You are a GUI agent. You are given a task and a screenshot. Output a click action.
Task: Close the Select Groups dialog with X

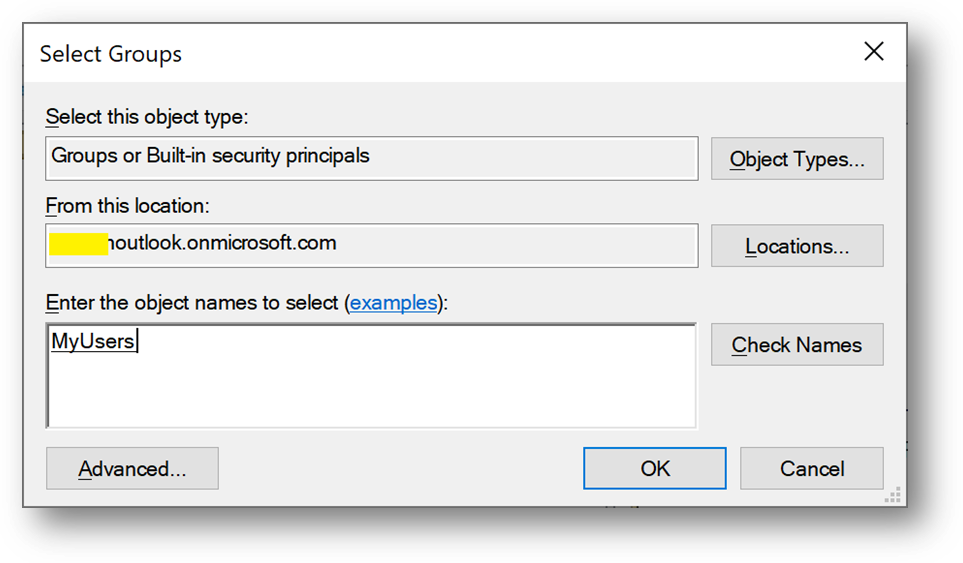873,52
